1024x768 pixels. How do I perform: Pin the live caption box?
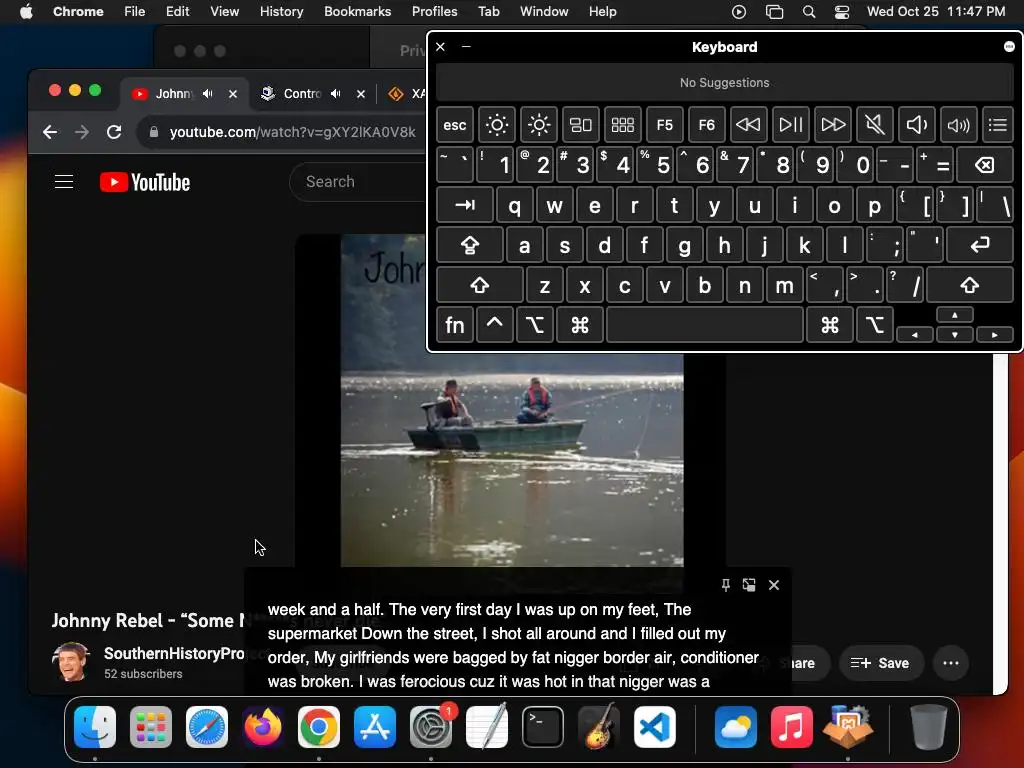coord(726,584)
